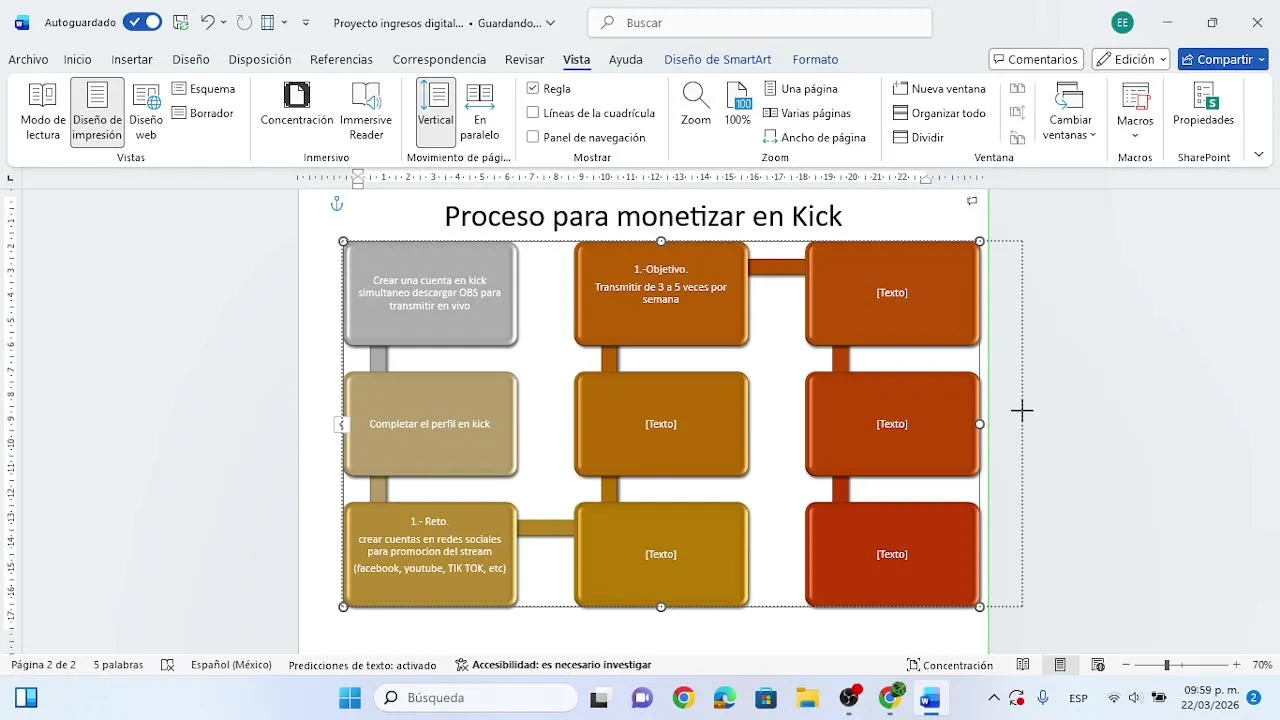Screen dimensions: 1280x720
Task: Click Español (México) language indicator
Action: (231, 665)
